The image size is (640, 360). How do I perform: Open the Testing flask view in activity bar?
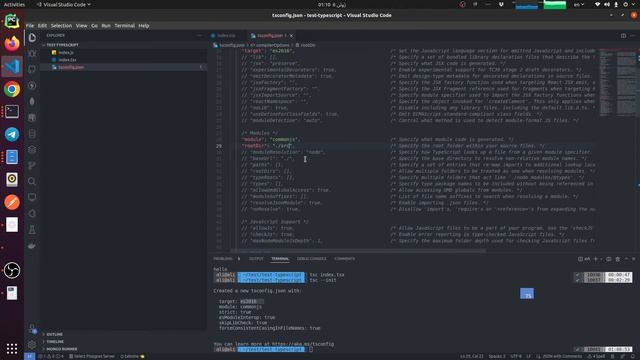coord(32,229)
